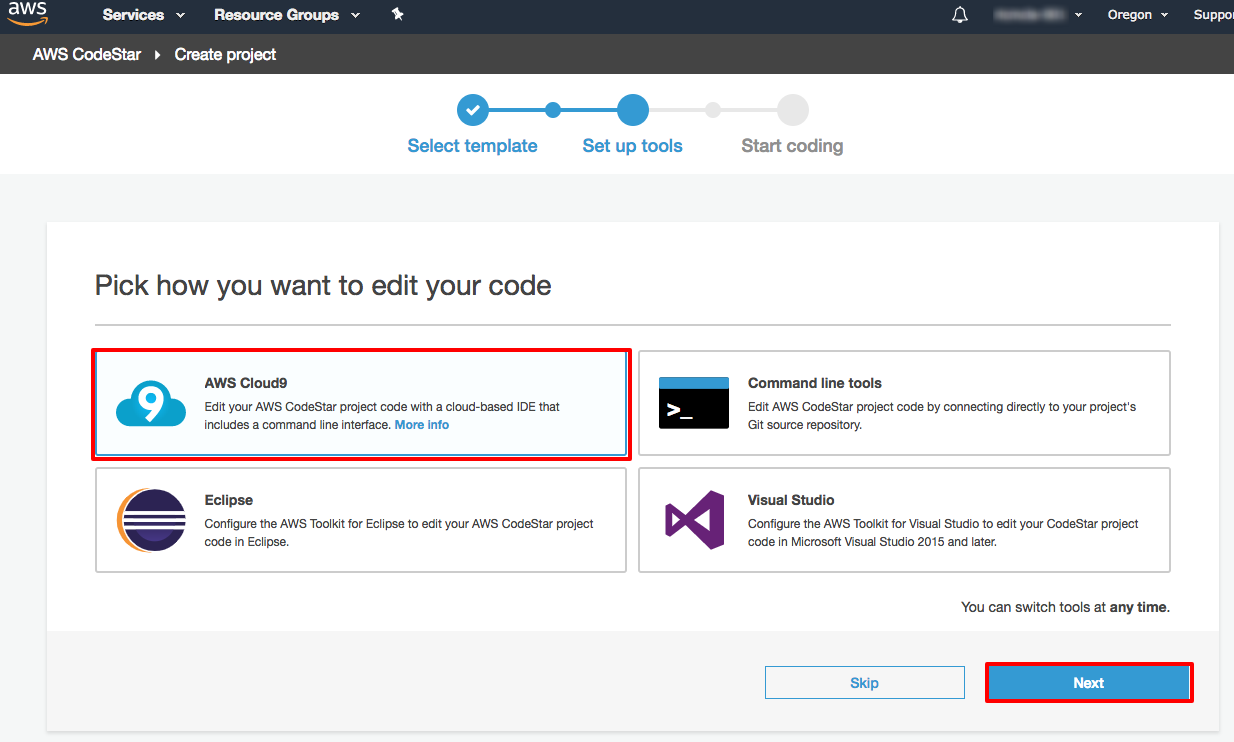1234x742 pixels.
Task: Choose the Visual Studio option title
Action: (x=791, y=500)
